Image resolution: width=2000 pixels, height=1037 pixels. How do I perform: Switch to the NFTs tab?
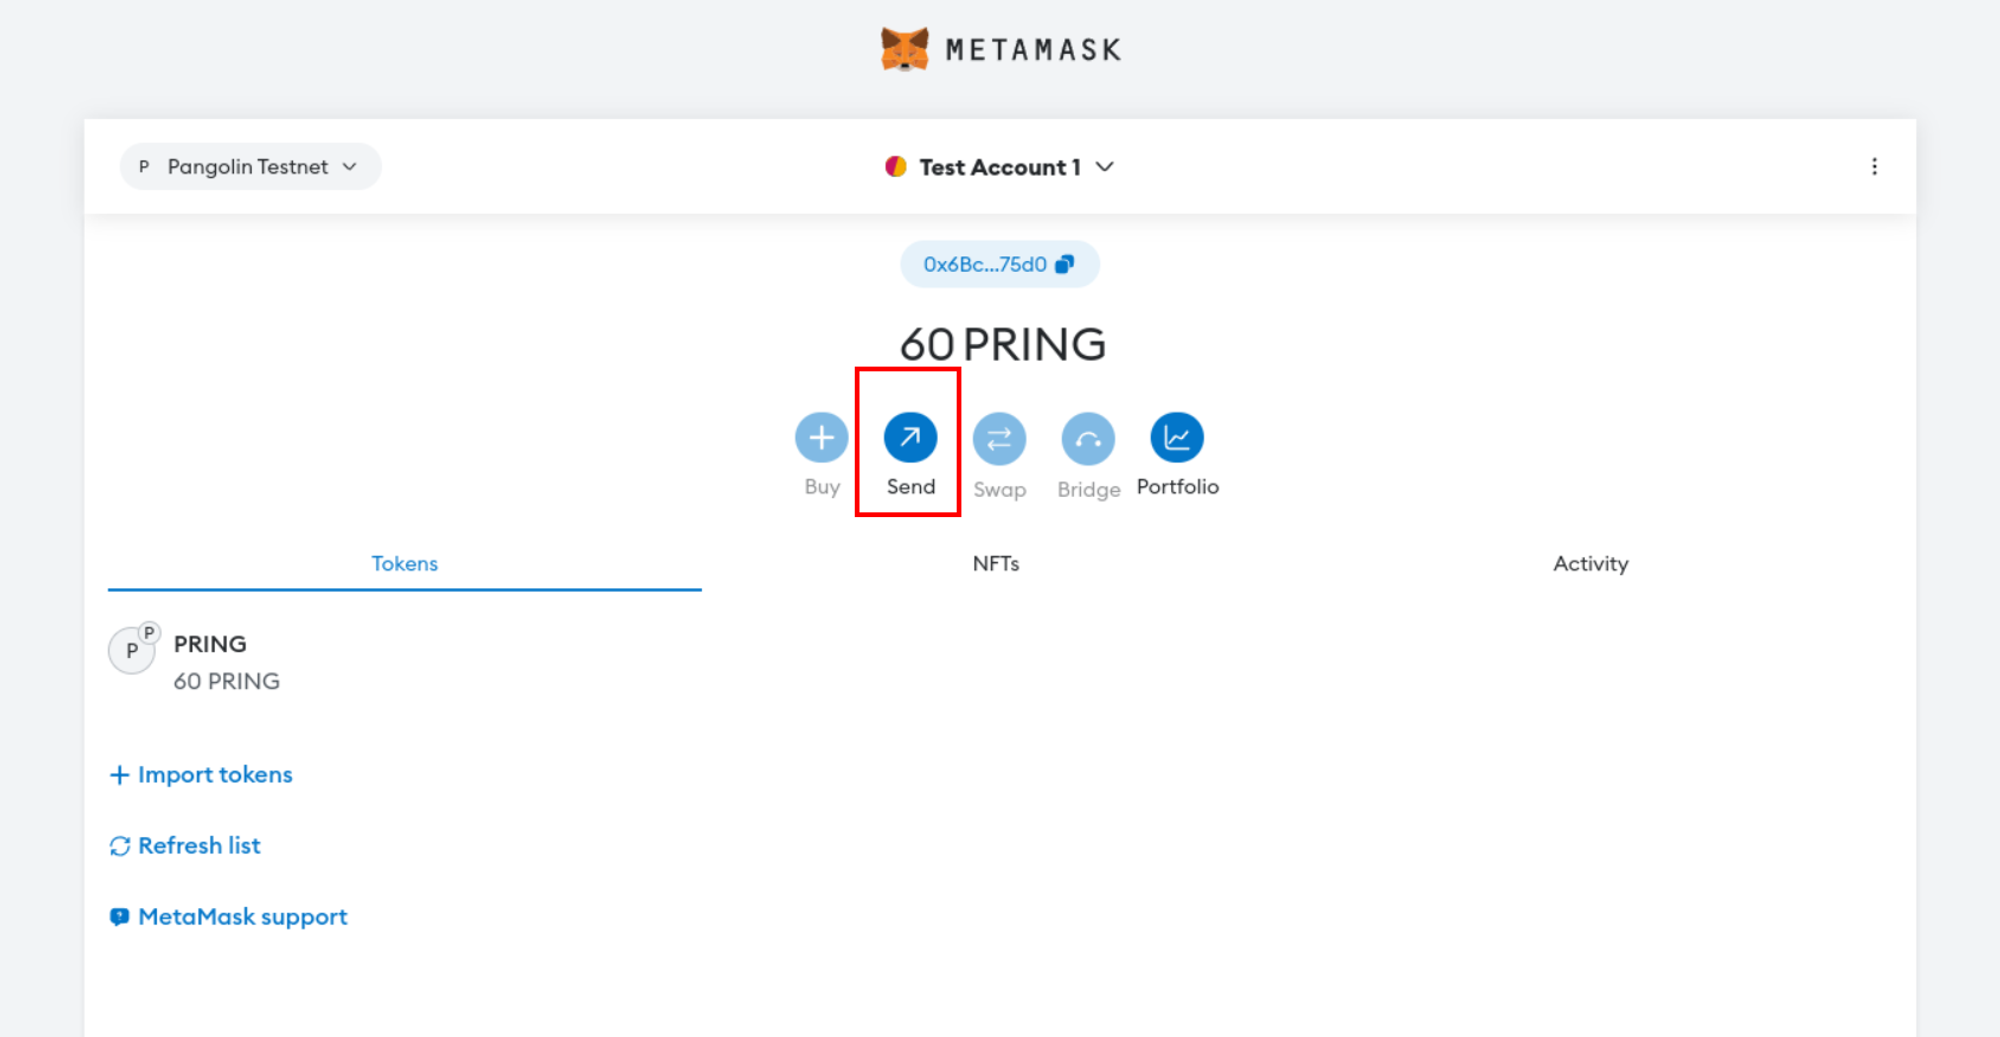click(x=996, y=564)
